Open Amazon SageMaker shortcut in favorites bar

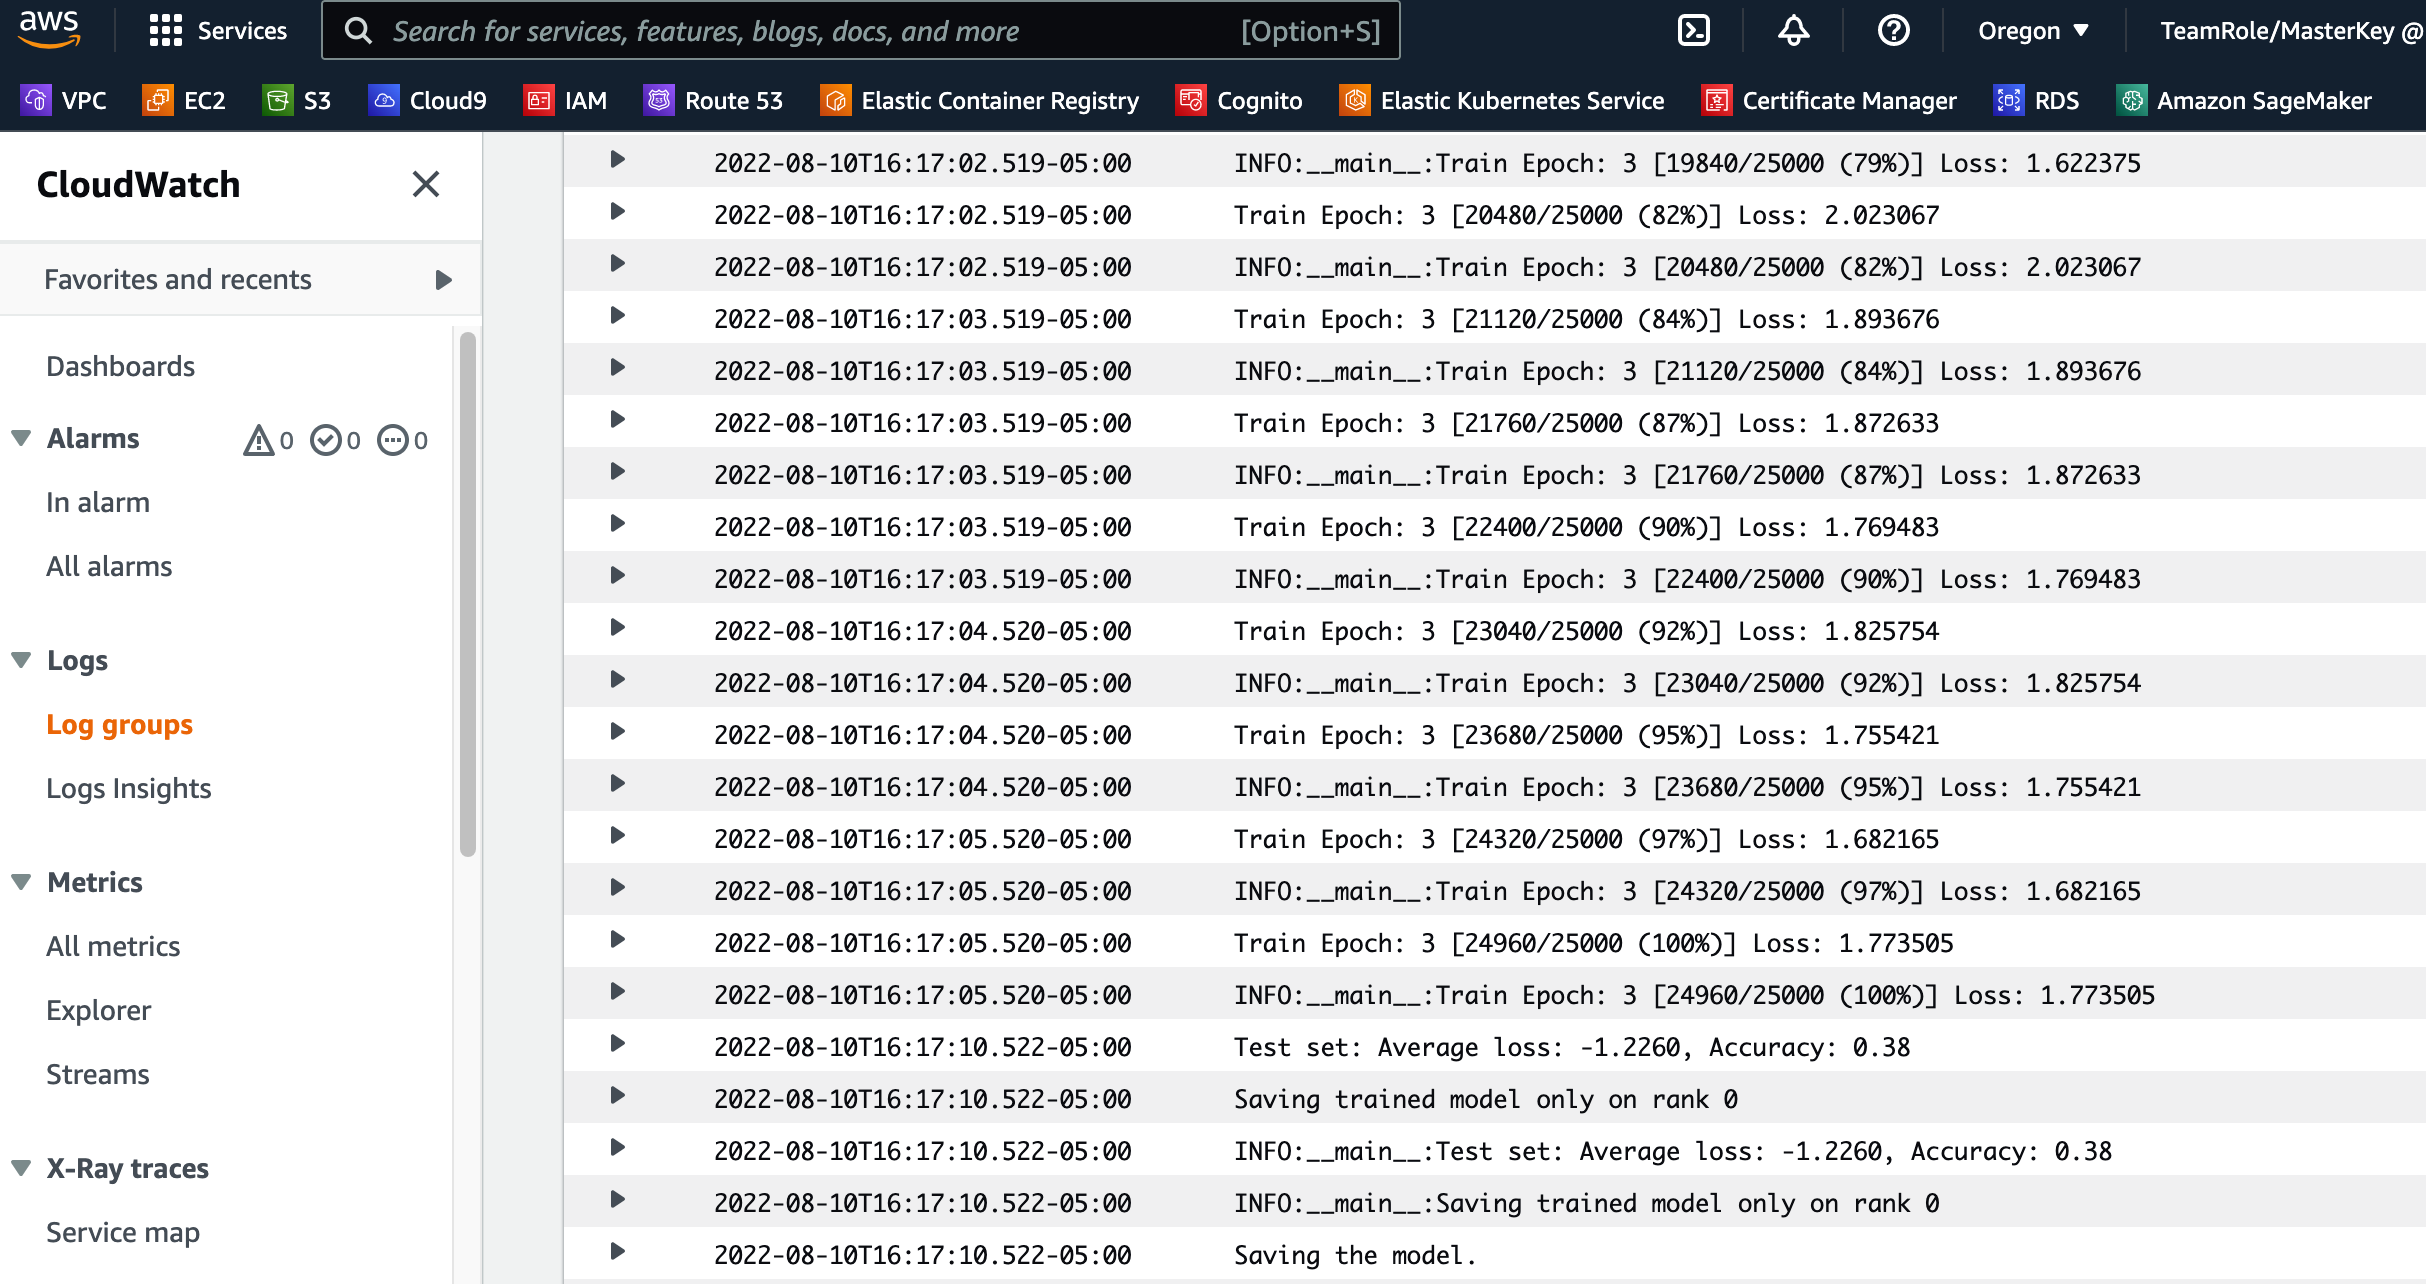pos(2243,101)
